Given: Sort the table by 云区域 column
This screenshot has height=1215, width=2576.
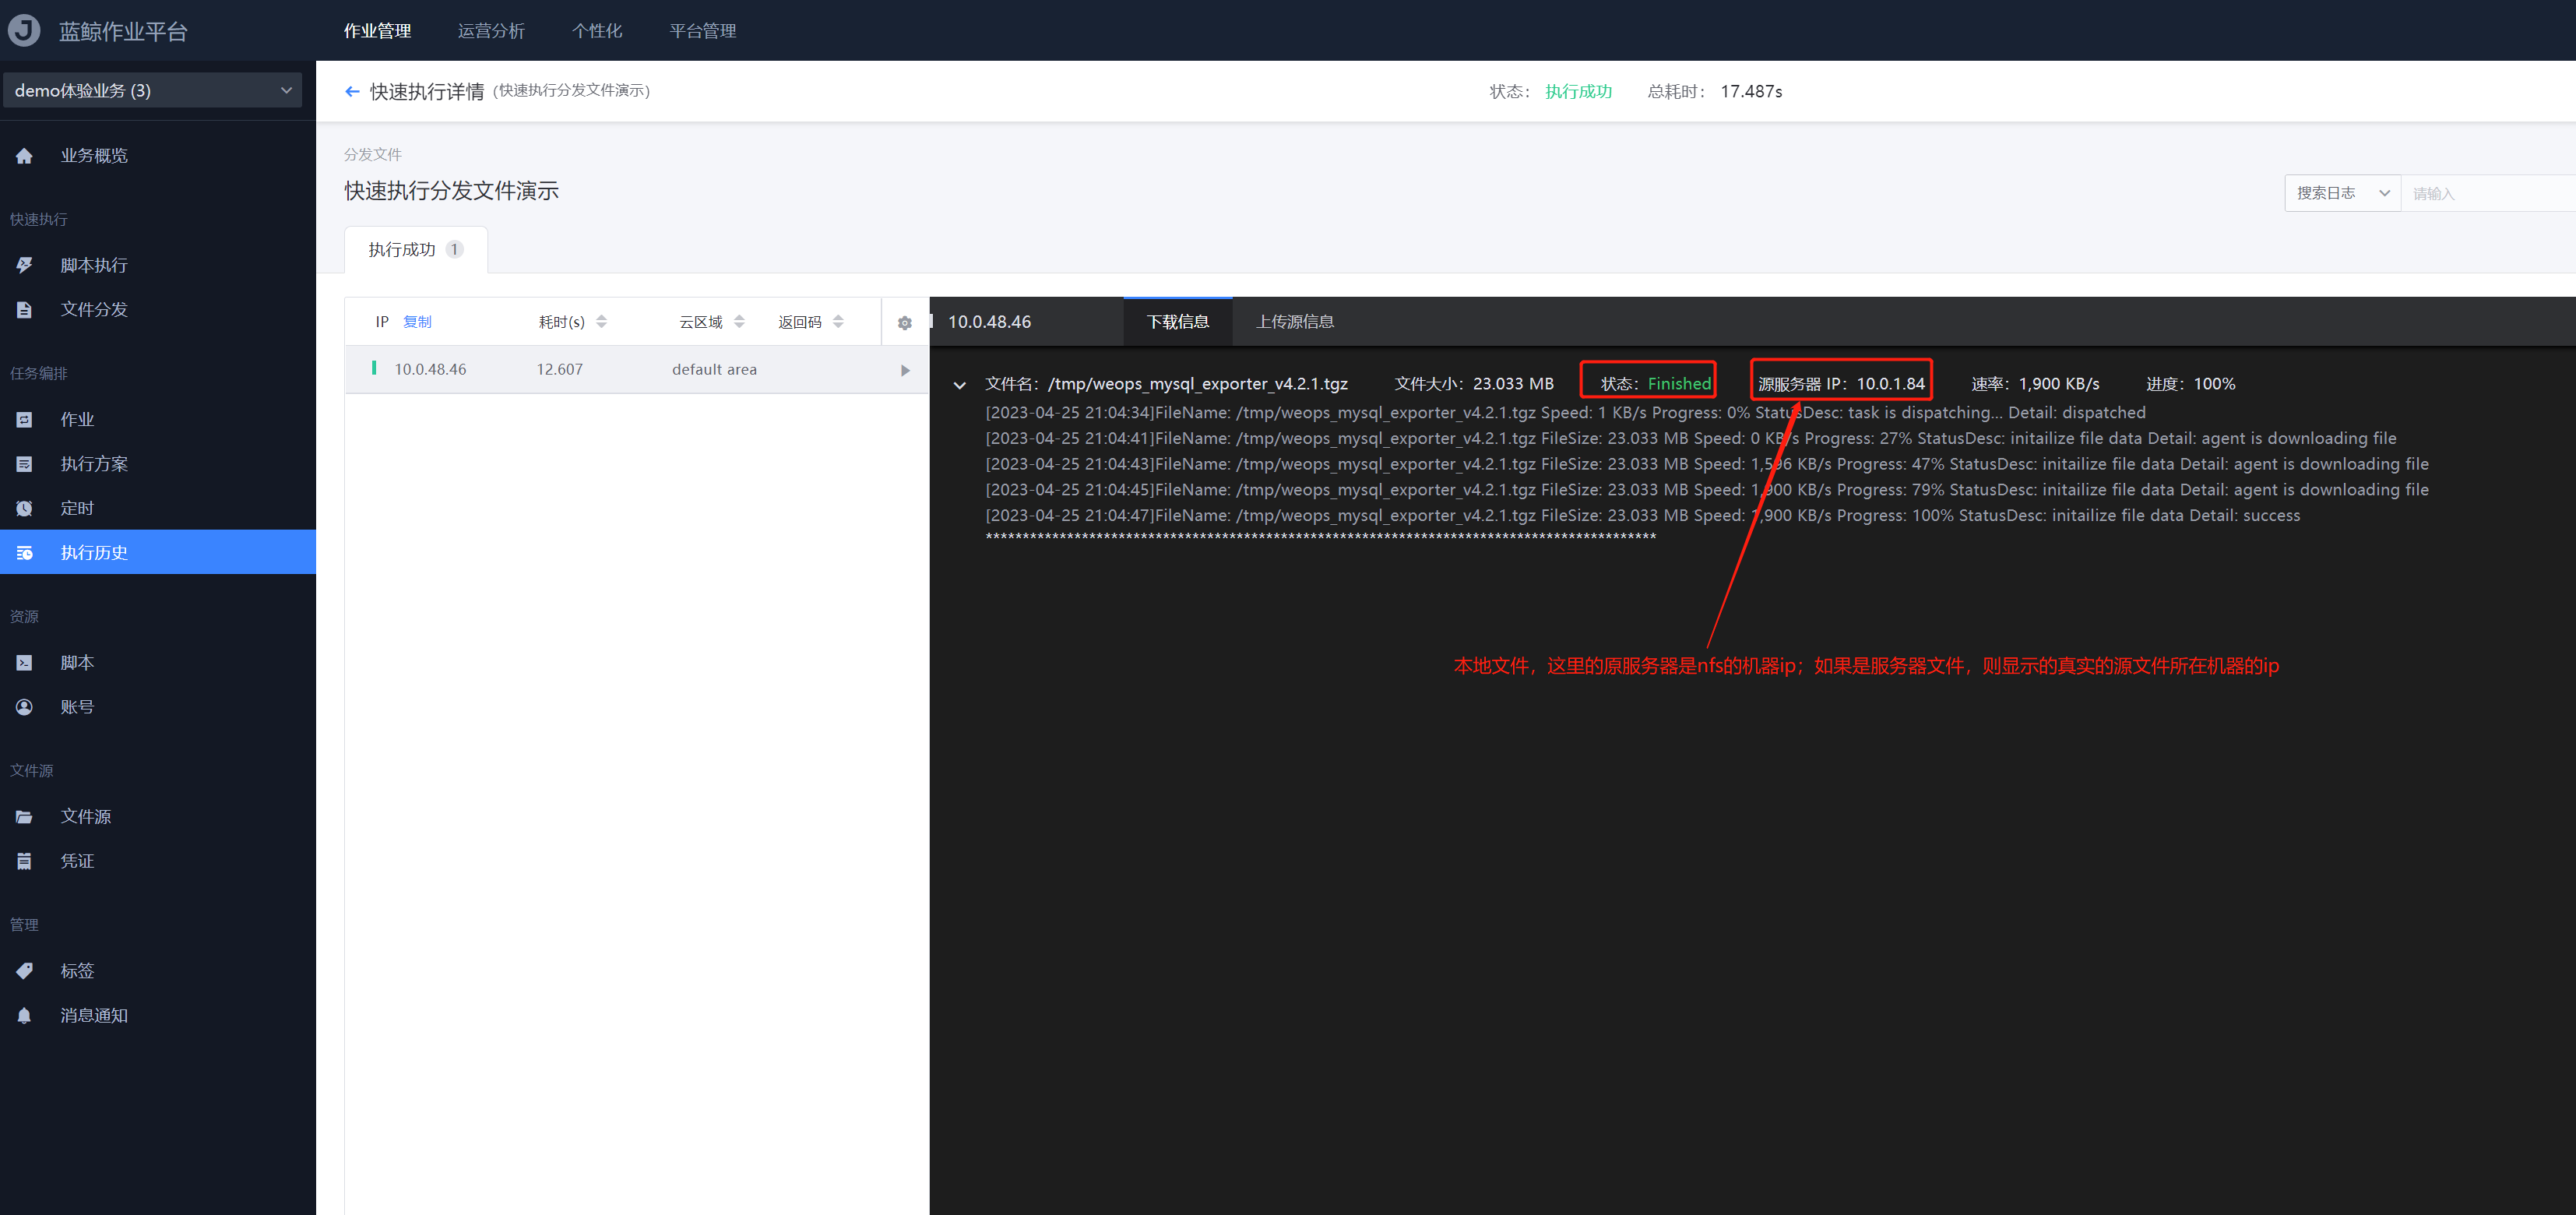Looking at the screenshot, I should [739, 322].
